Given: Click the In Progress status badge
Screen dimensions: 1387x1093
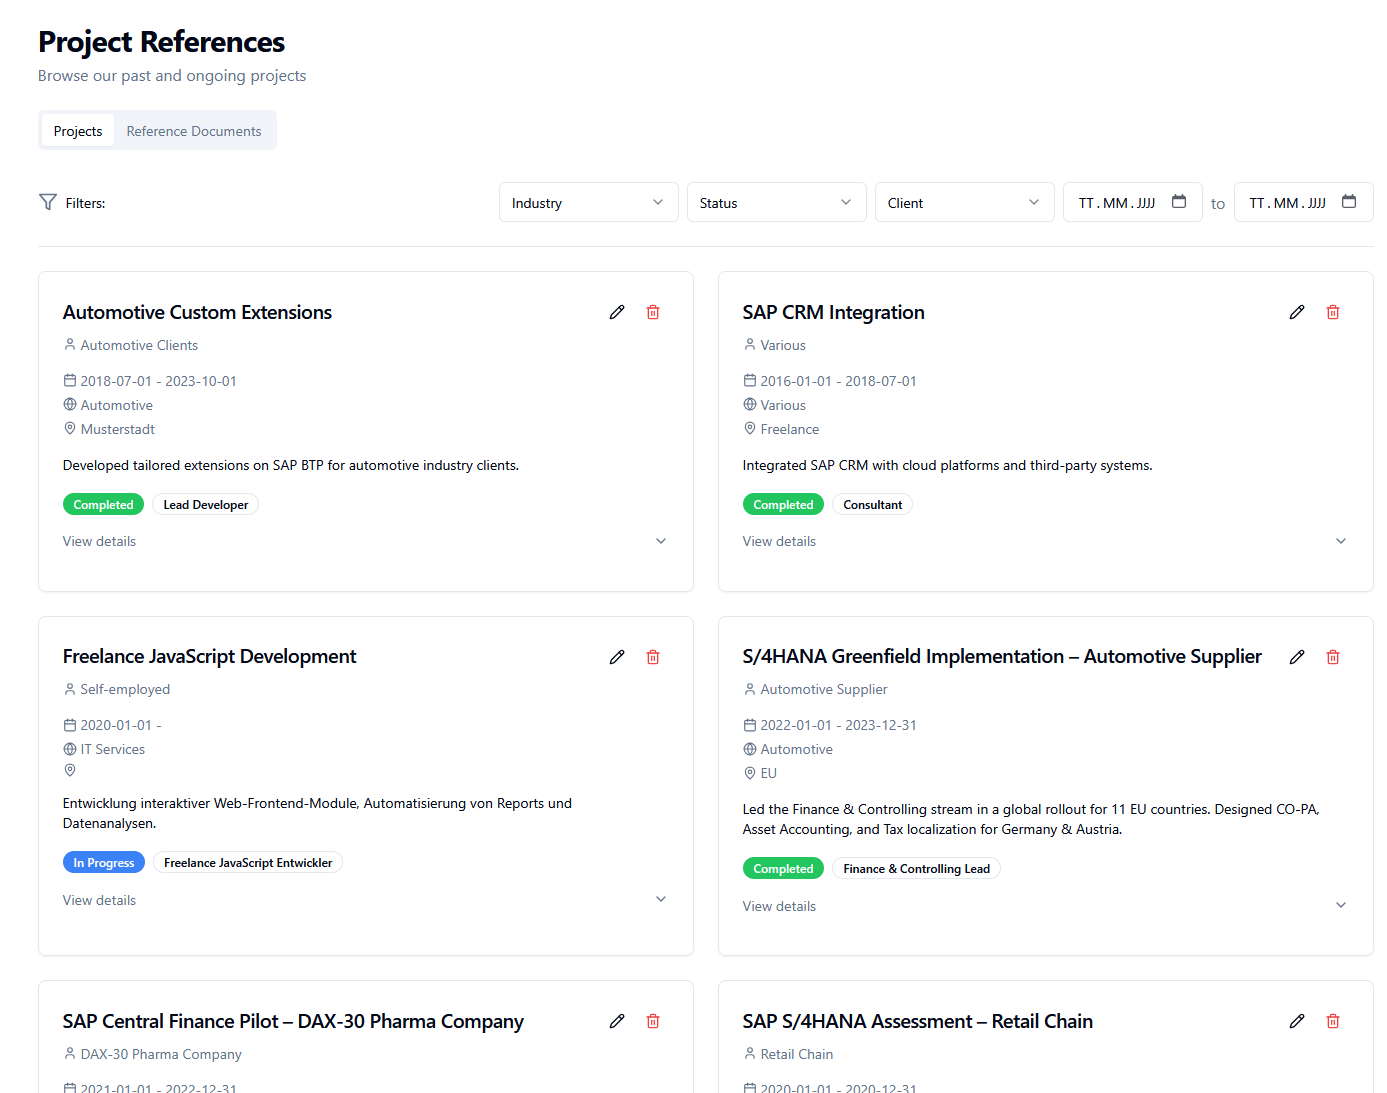Looking at the screenshot, I should (104, 862).
